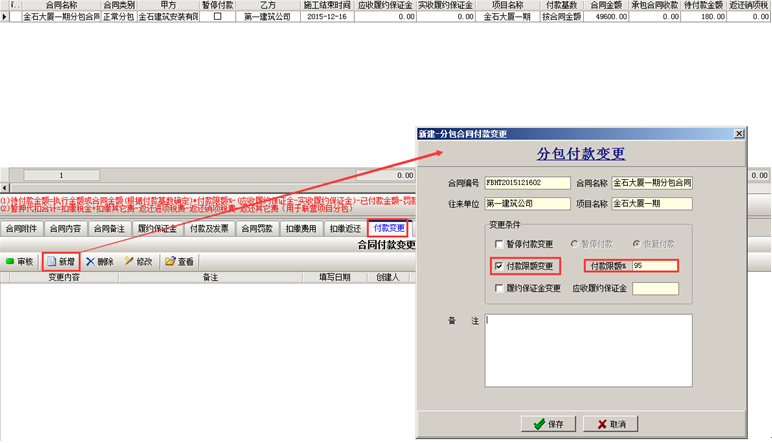Click the 合同名称 column header in grid

pos(60,5)
